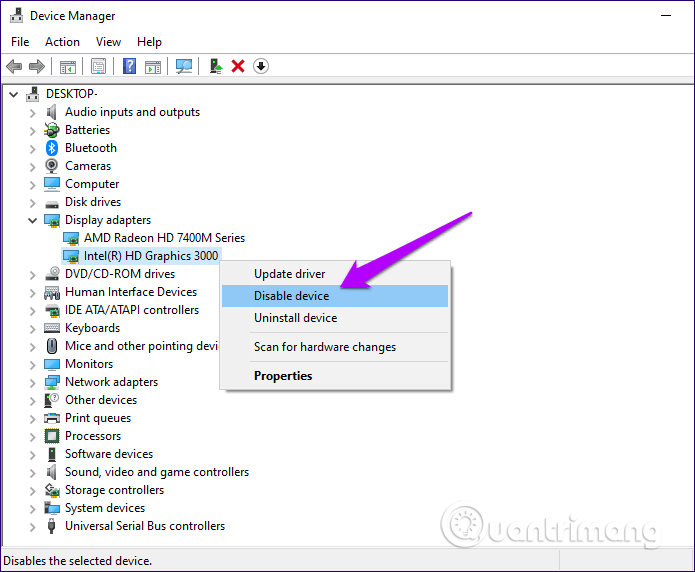The image size is (695, 572).
Task: Click the Processors chip icon
Action: coord(52,436)
